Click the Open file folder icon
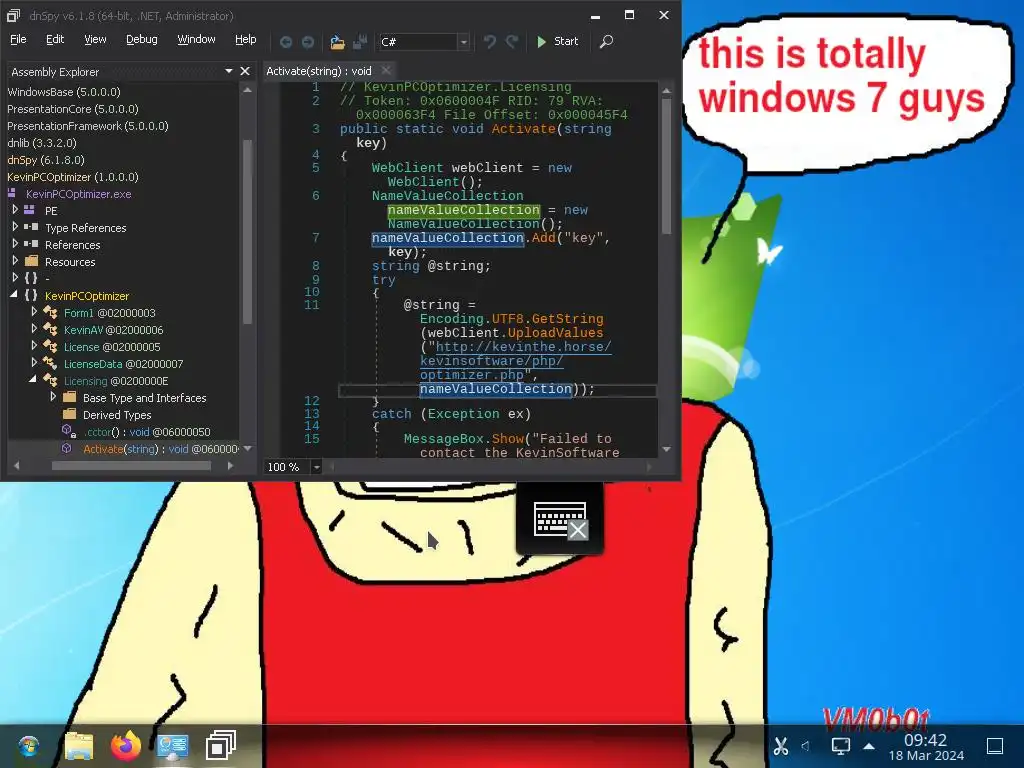The image size is (1024, 768). 337,42
